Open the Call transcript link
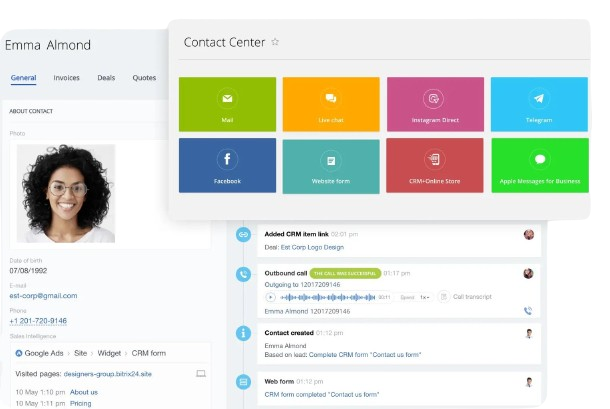This screenshot has width=610, height=409. pos(472,297)
